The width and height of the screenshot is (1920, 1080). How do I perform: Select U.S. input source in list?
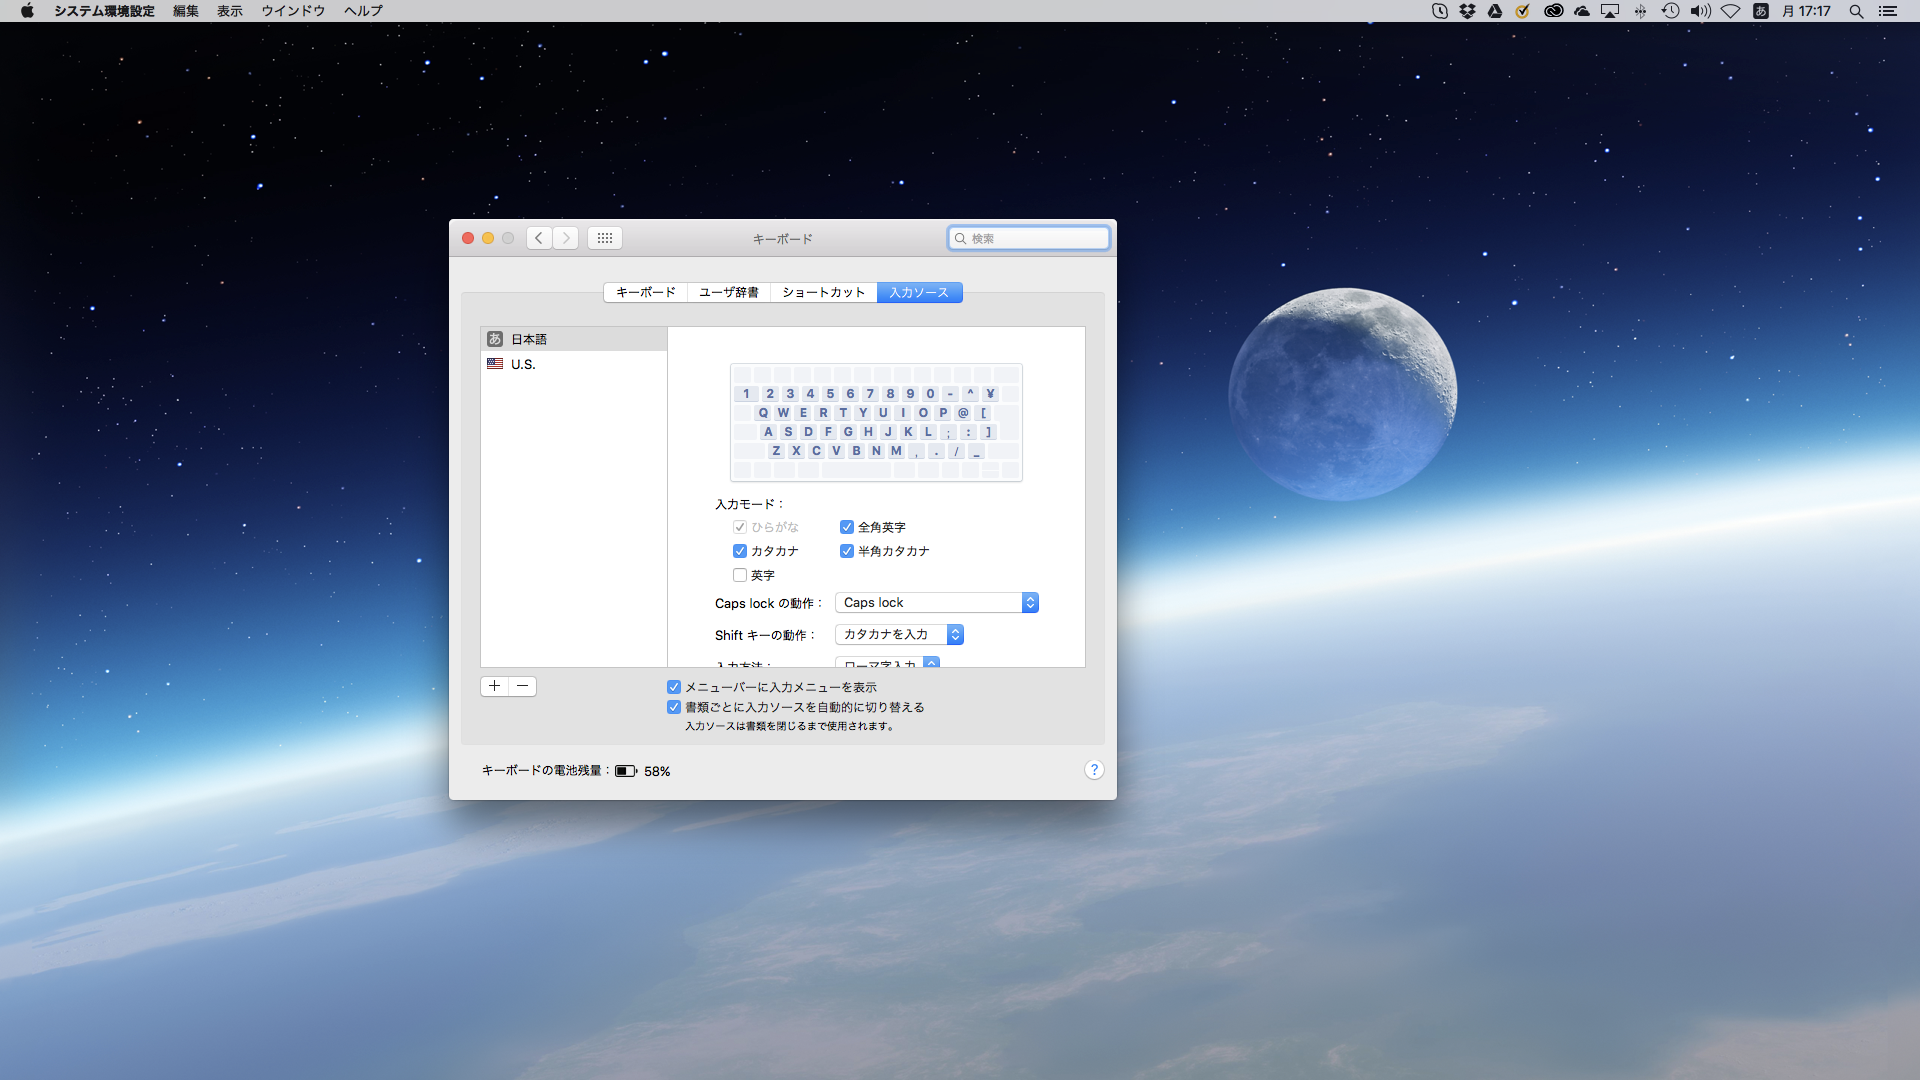point(523,364)
